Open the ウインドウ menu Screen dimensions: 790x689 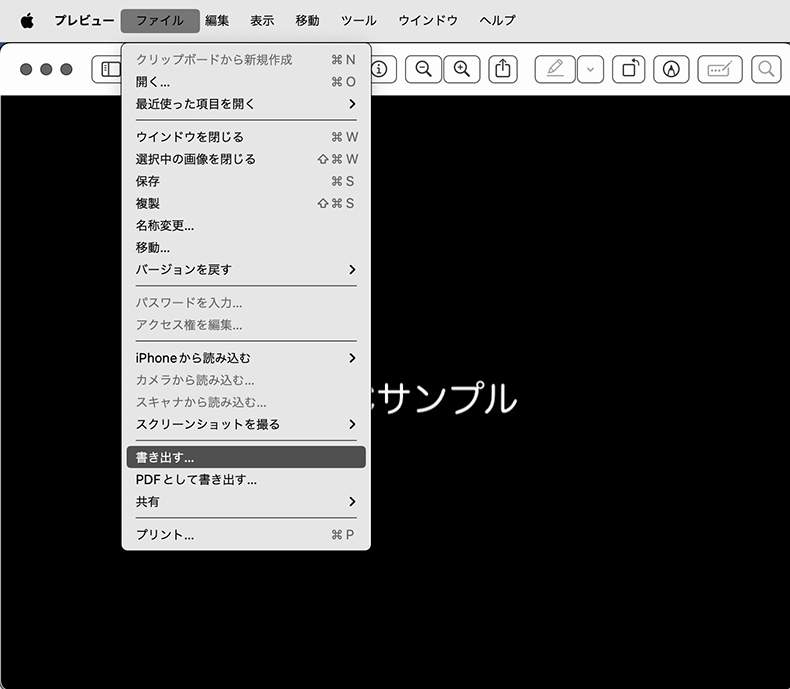(428, 21)
